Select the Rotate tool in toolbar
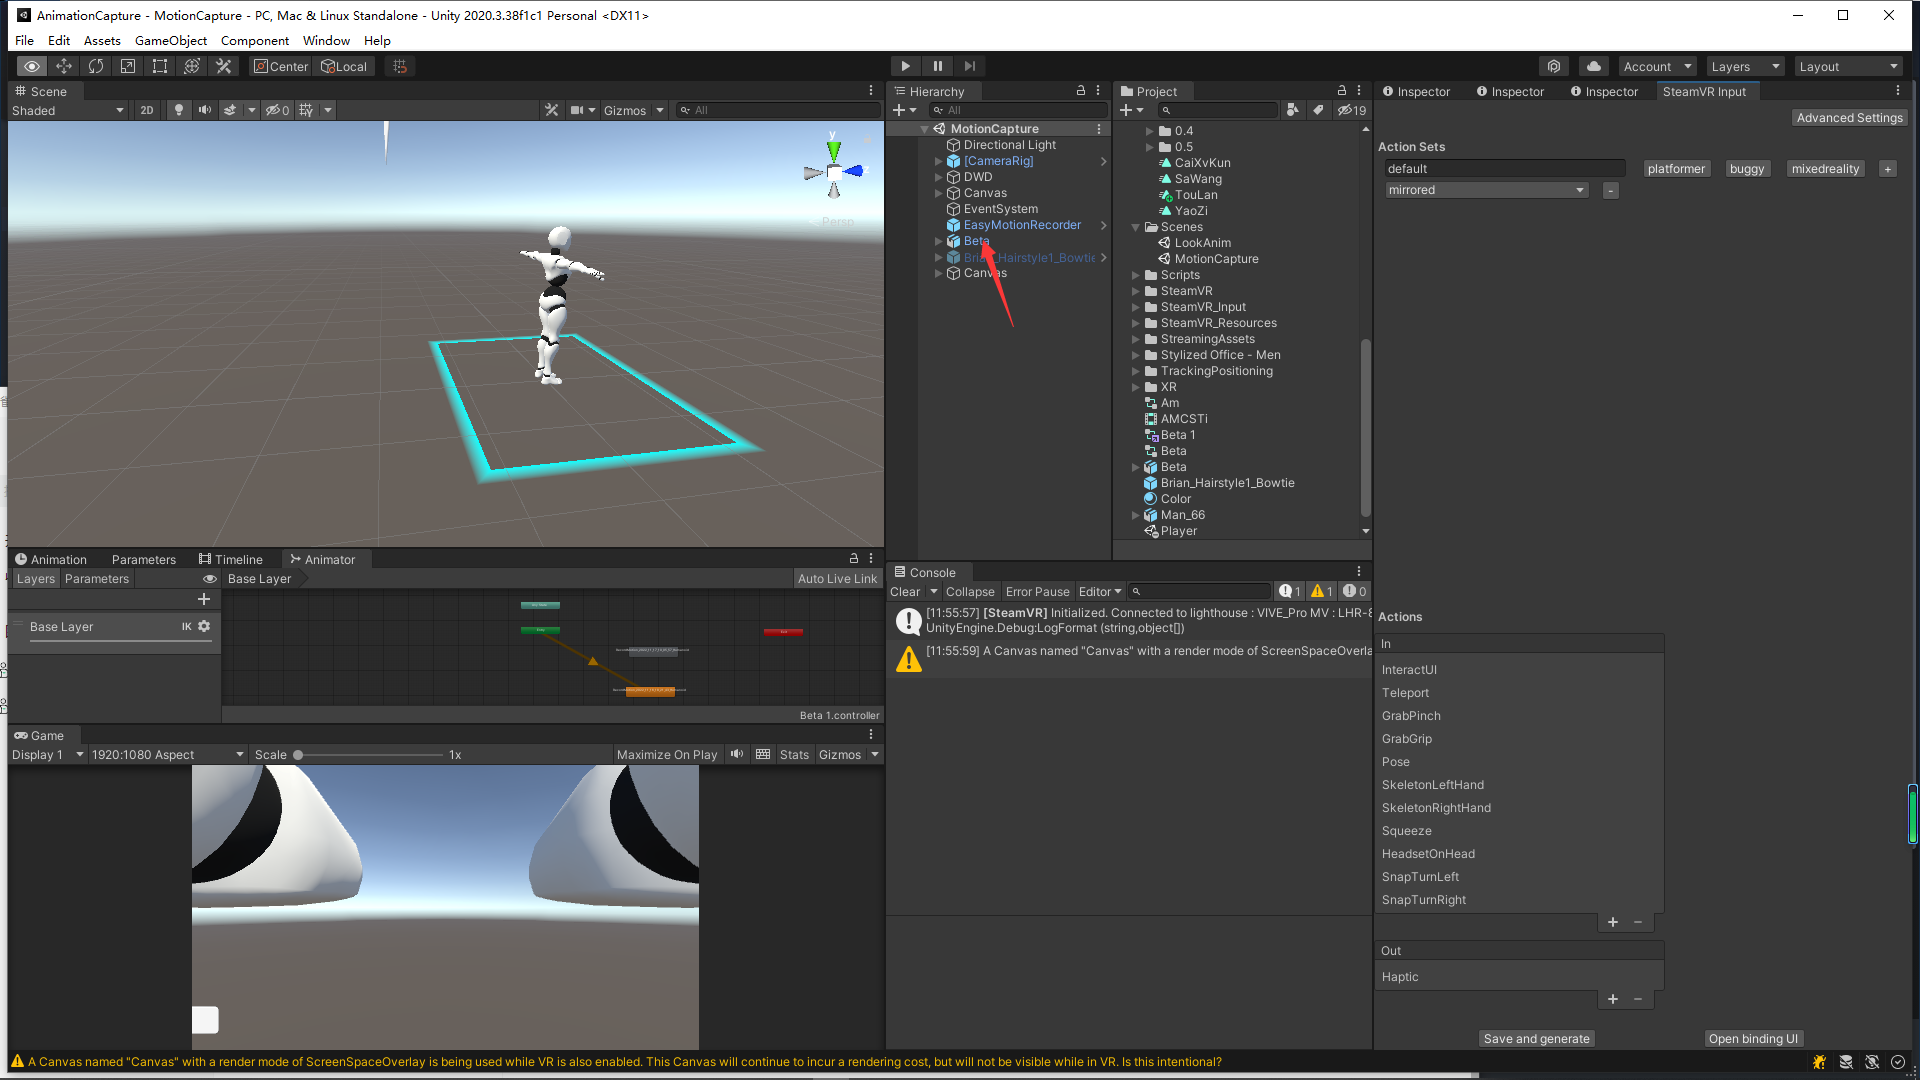The width and height of the screenshot is (1920, 1080). pos(96,66)
